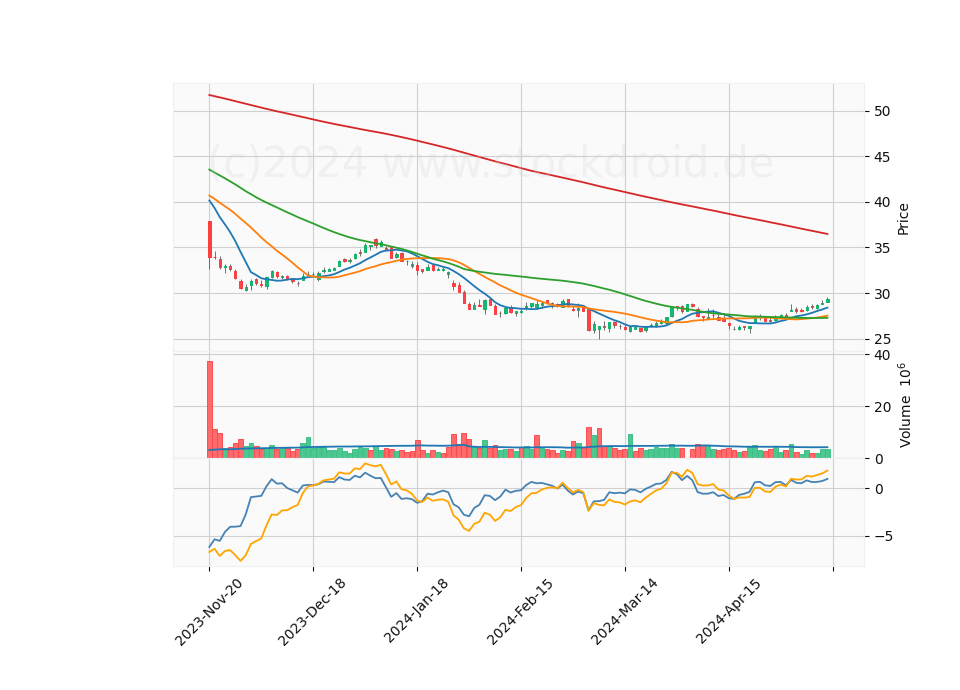Click the tall red first volume bar

209,410
